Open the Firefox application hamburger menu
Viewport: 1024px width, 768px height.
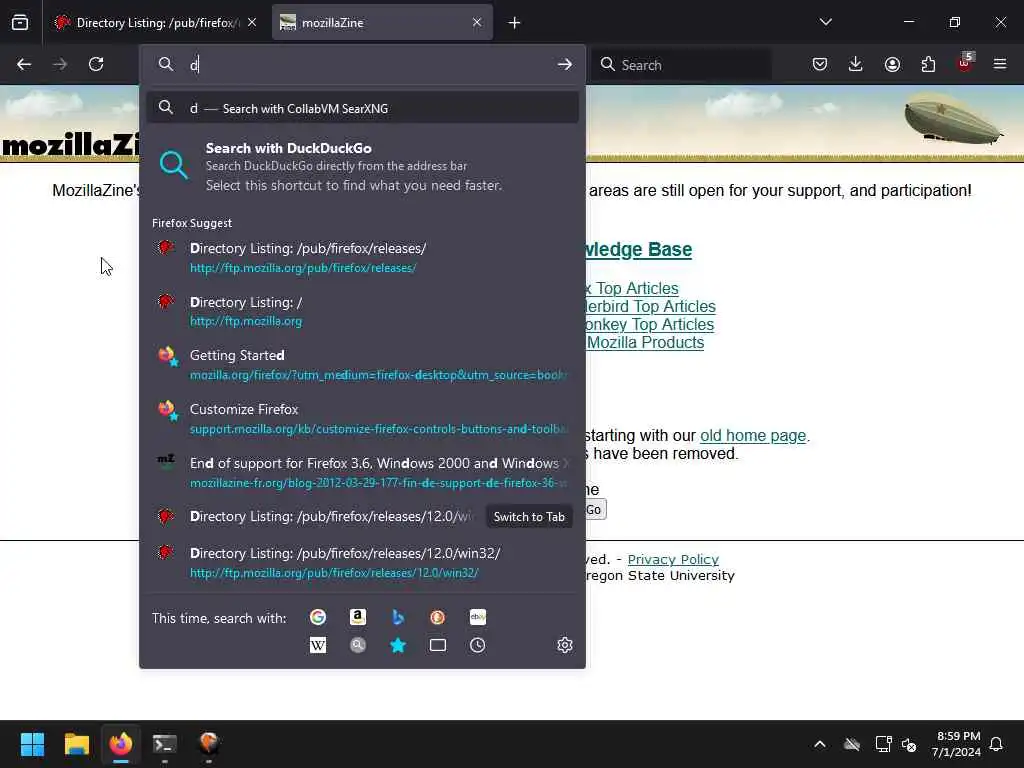click(x=1000, y=64)
